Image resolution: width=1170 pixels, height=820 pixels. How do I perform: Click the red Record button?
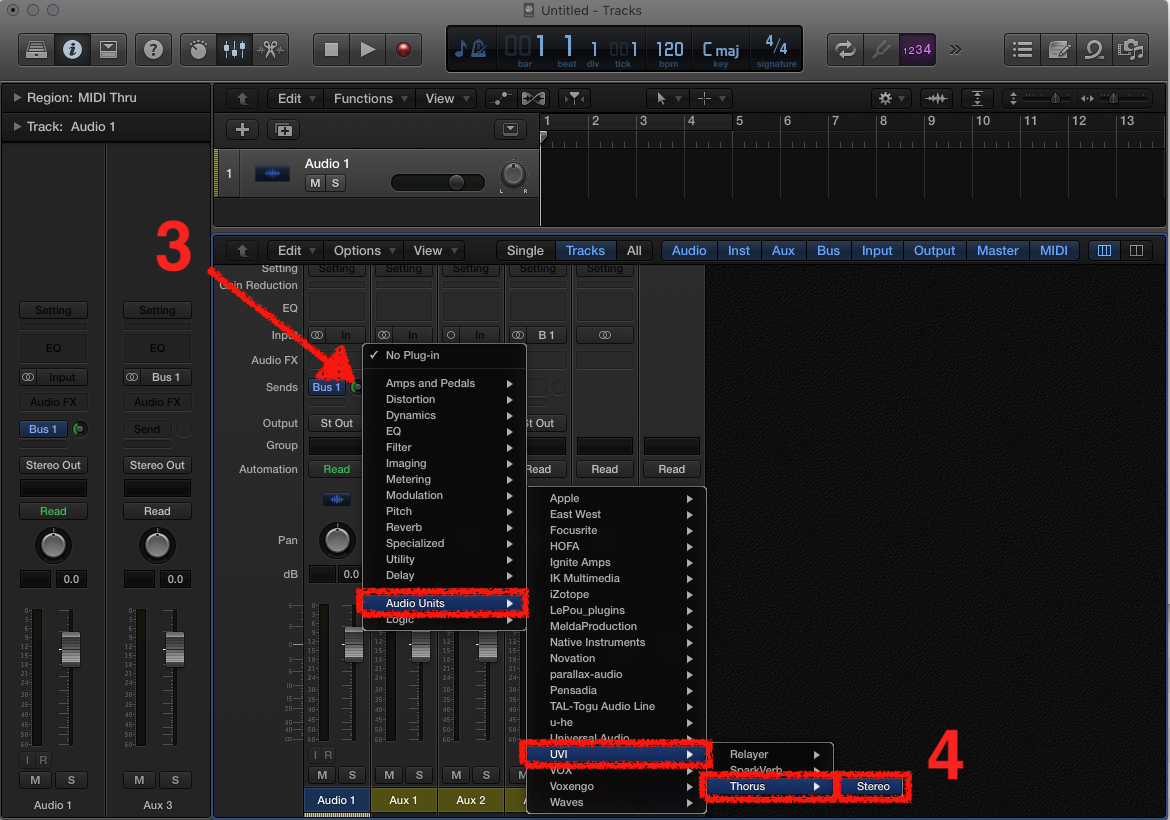tap(403, 50)
